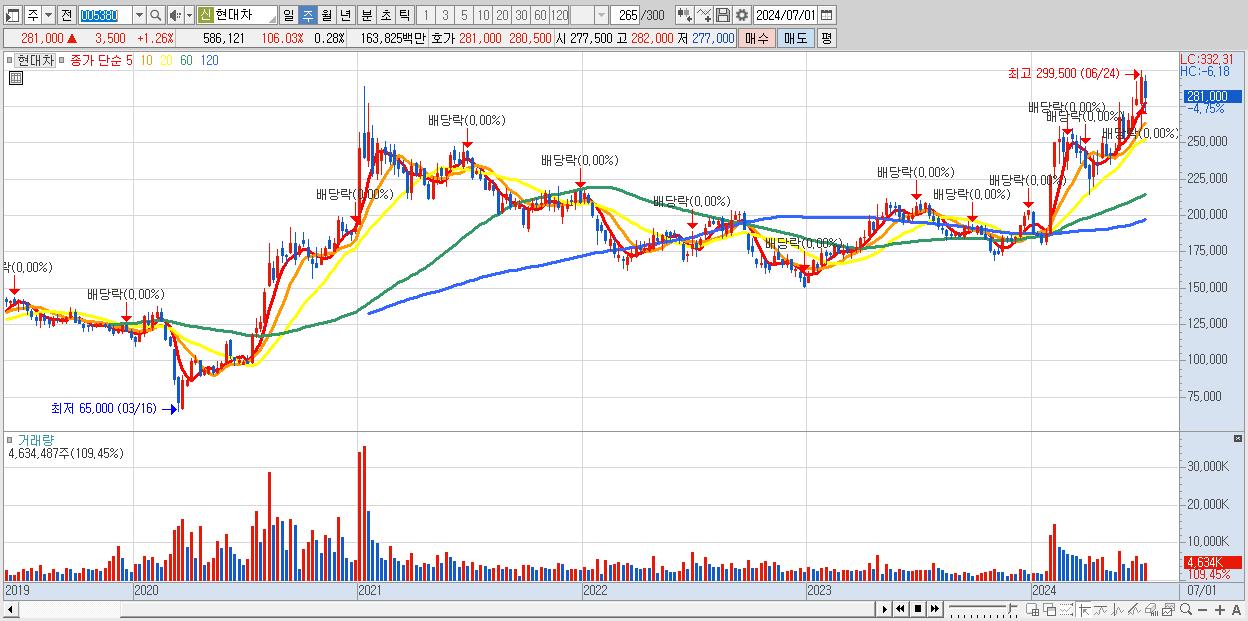Switch chart to yearly 년 period

click(x=345, y=15)
